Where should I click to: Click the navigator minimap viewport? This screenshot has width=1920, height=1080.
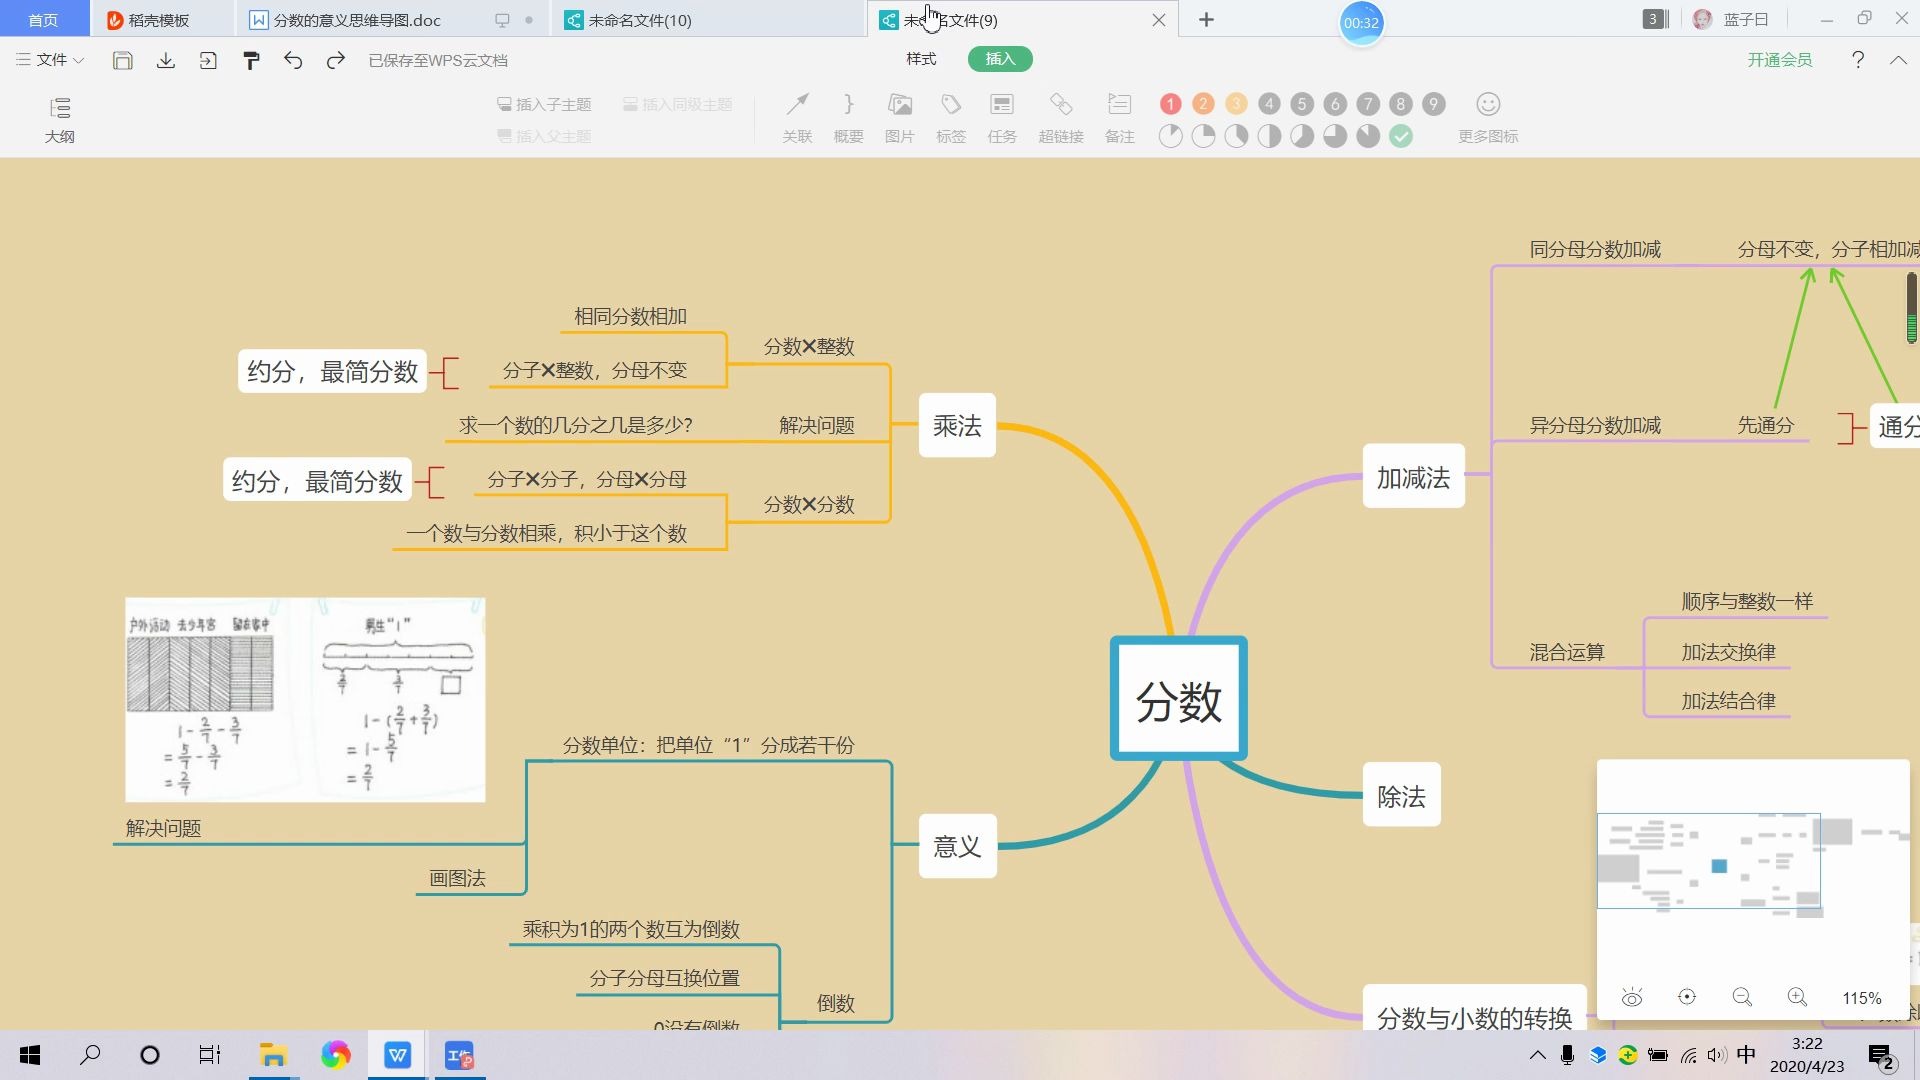pos(1708,861)
